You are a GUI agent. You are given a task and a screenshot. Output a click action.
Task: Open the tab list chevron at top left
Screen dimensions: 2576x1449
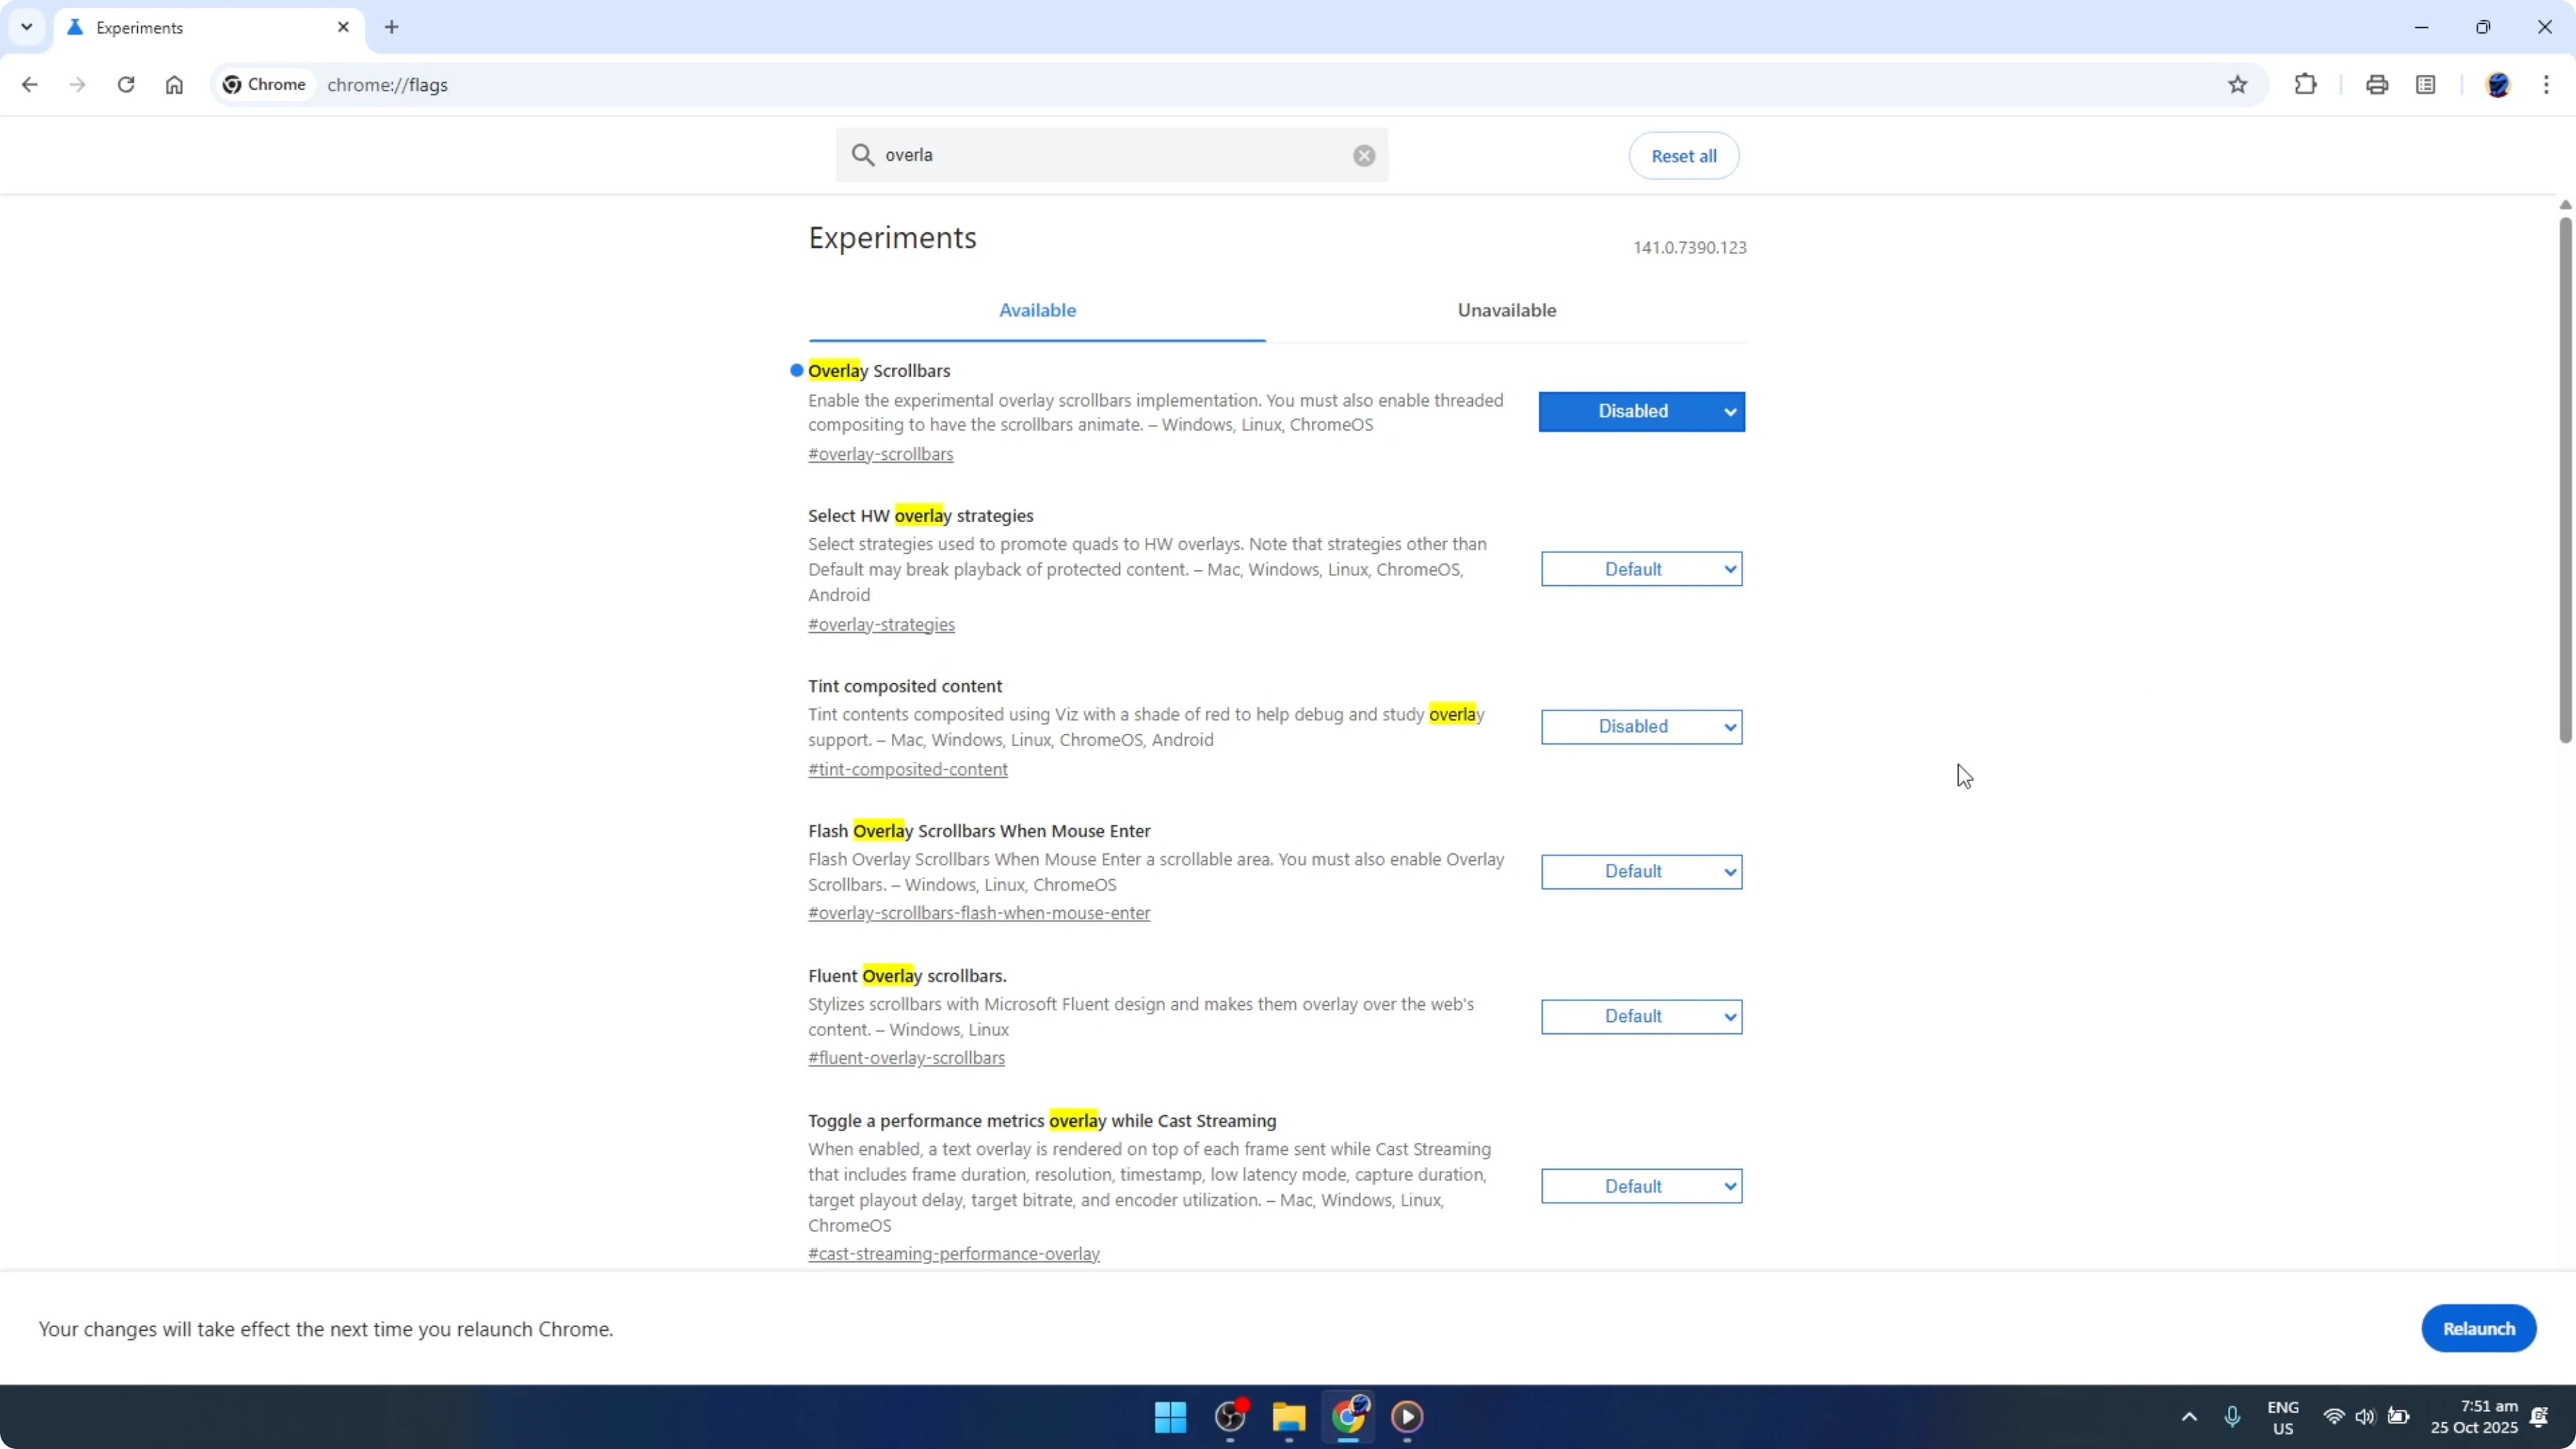tap(27, 27)
